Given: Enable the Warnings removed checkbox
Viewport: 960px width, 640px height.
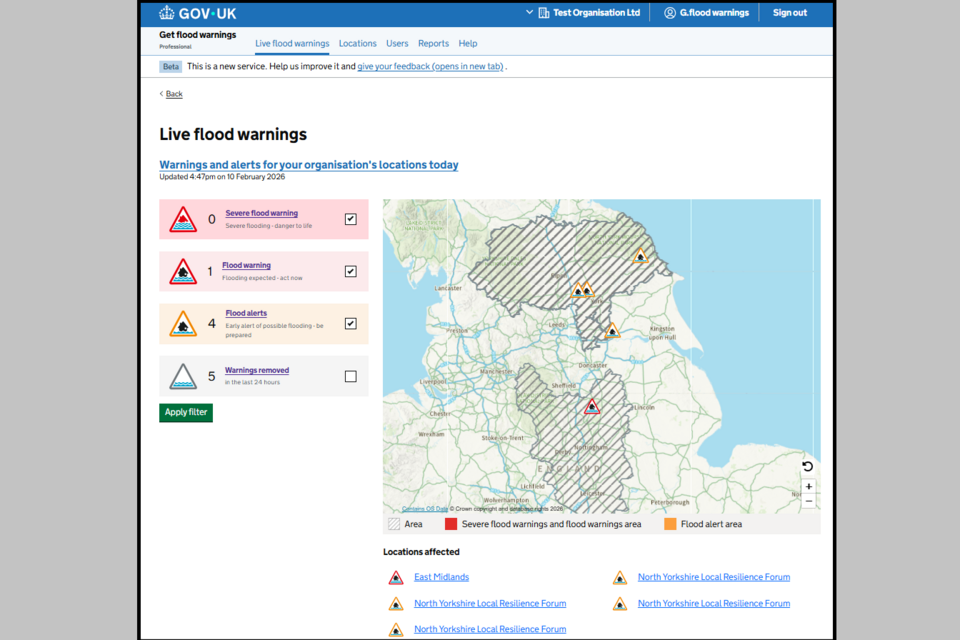Looking at the screenshot, I should [350, 377].
